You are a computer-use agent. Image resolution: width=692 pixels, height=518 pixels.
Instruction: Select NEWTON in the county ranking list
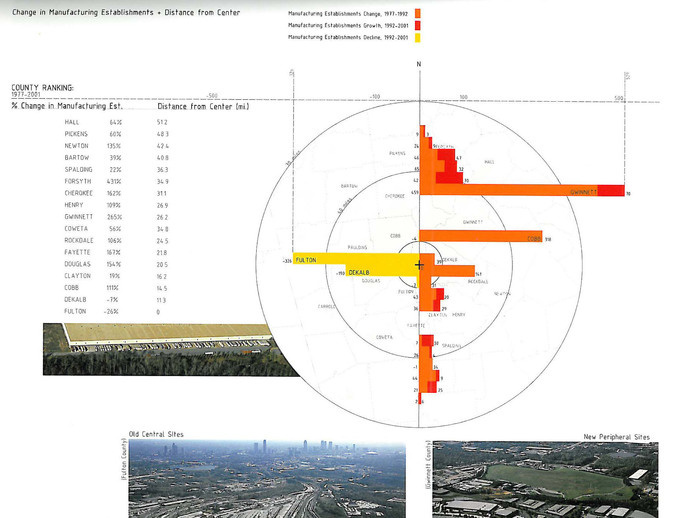click(76, 146)
